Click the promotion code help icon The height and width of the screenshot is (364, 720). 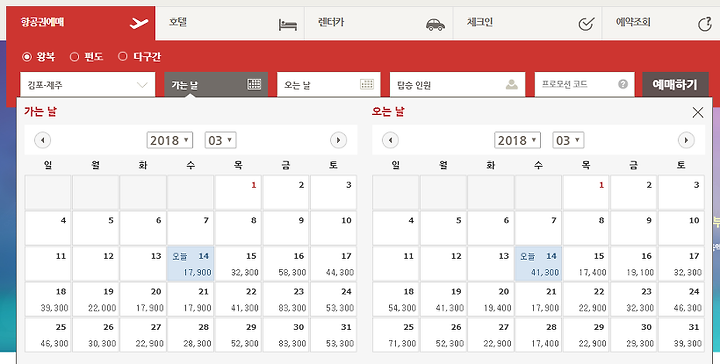click(623, 84)
